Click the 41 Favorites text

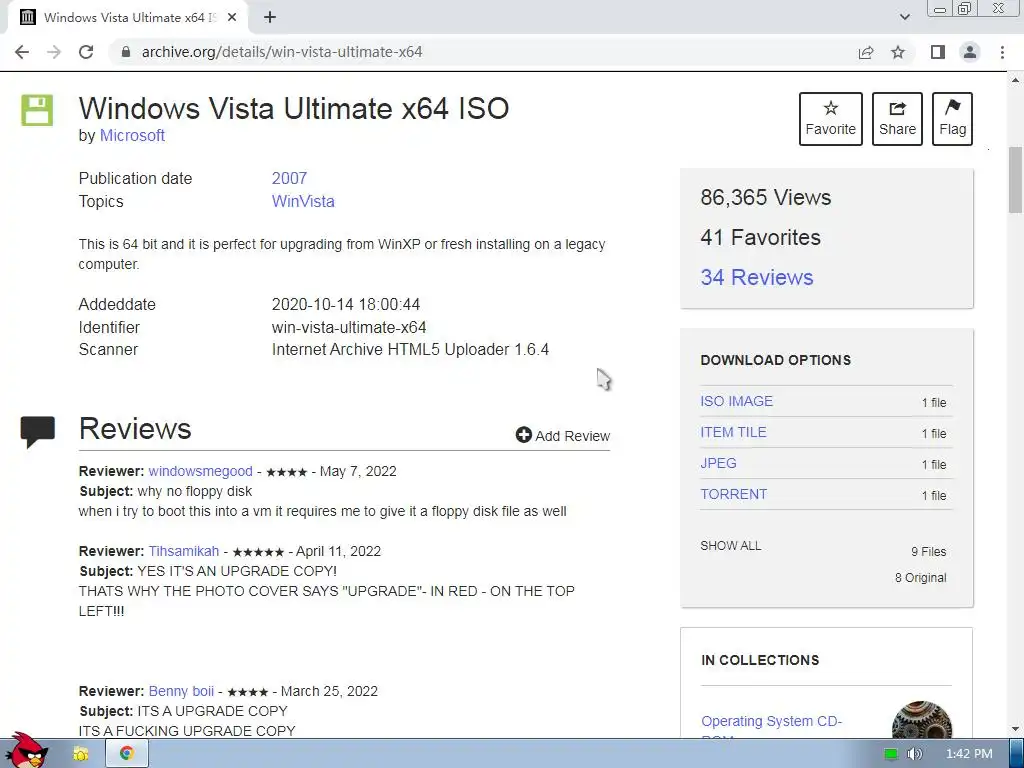click(760, 237)
